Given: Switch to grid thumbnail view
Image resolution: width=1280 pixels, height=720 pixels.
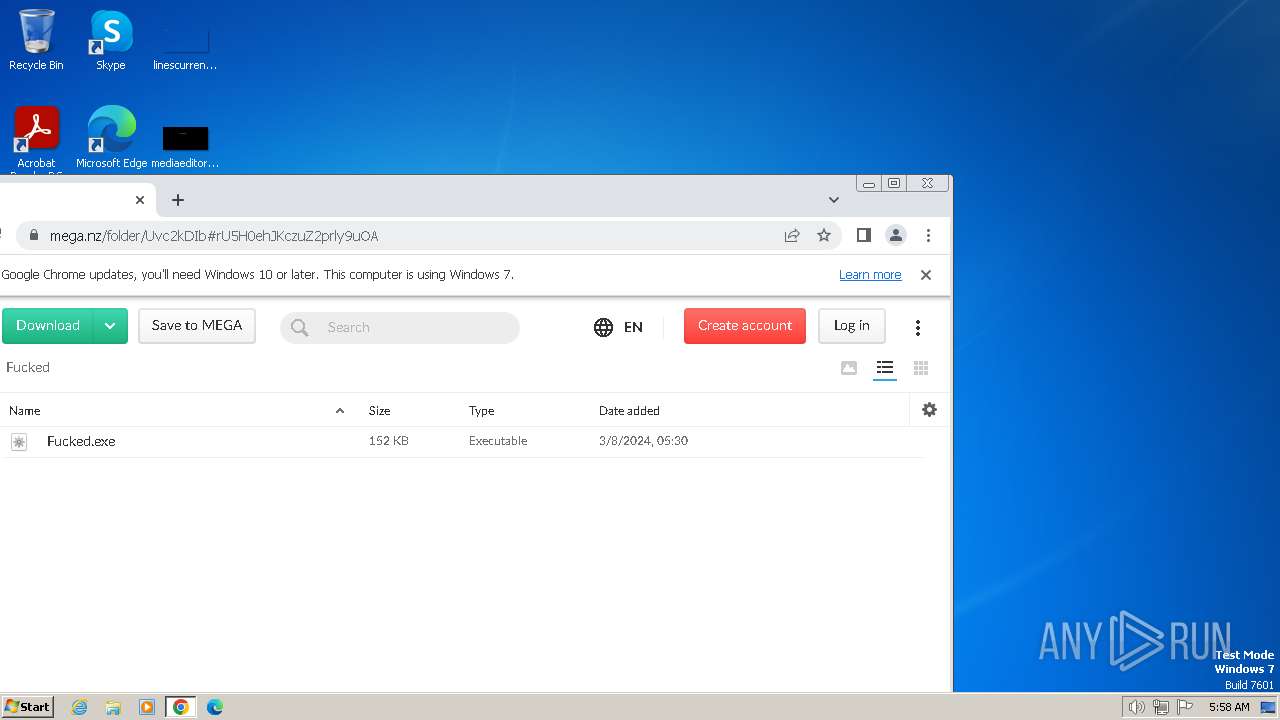Looking at the screenshot, I should point(921,368).
